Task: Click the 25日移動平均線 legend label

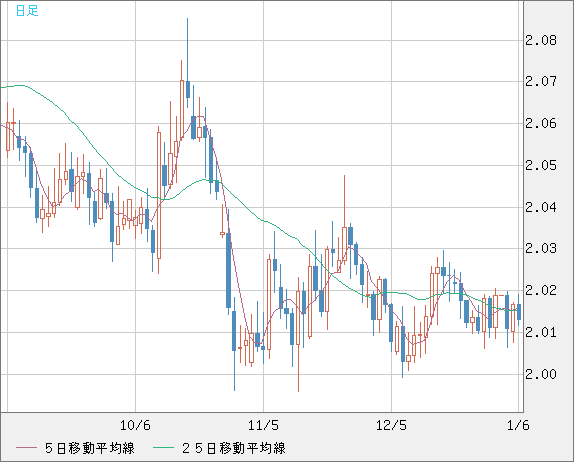Action: pos(234,448)
